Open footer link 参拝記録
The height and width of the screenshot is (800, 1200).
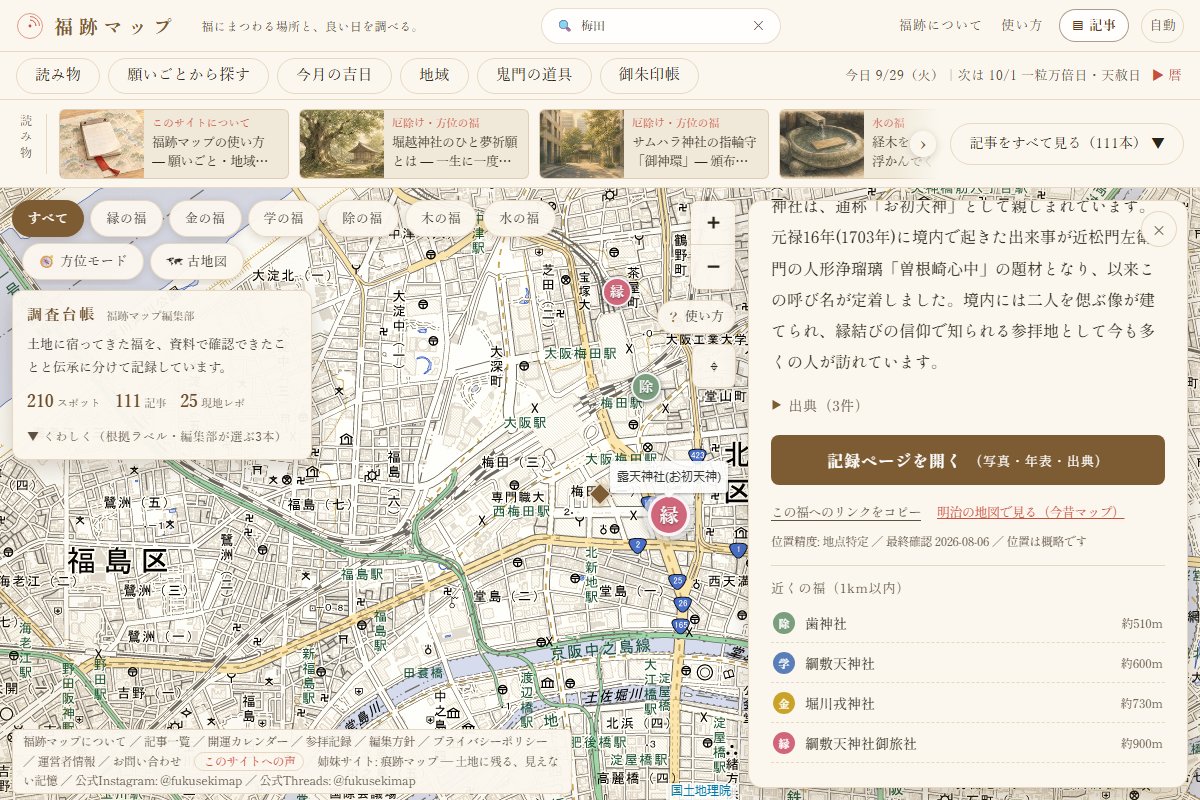pos(331,741)
